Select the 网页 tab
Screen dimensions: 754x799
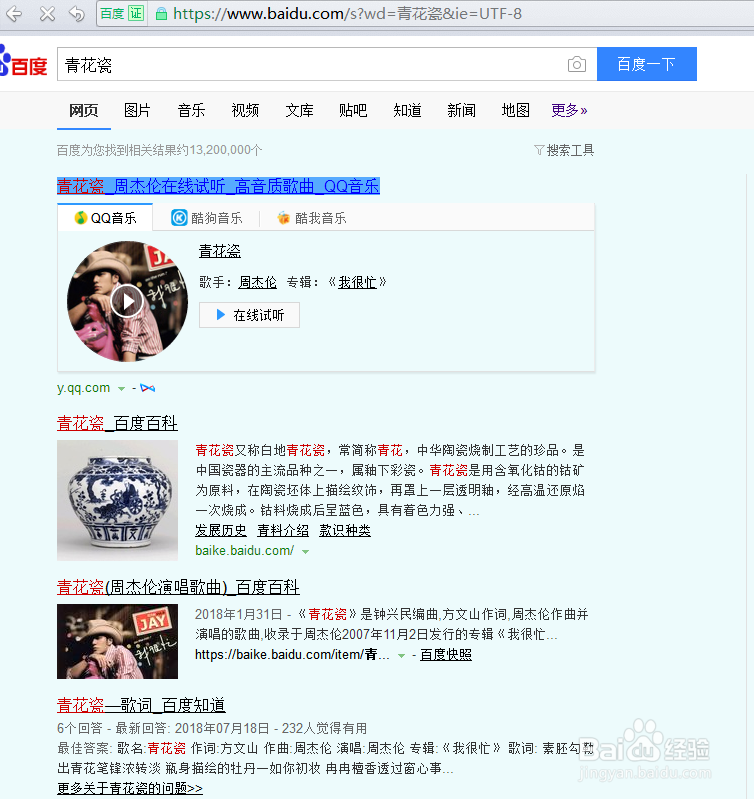(x=84, y=110)
